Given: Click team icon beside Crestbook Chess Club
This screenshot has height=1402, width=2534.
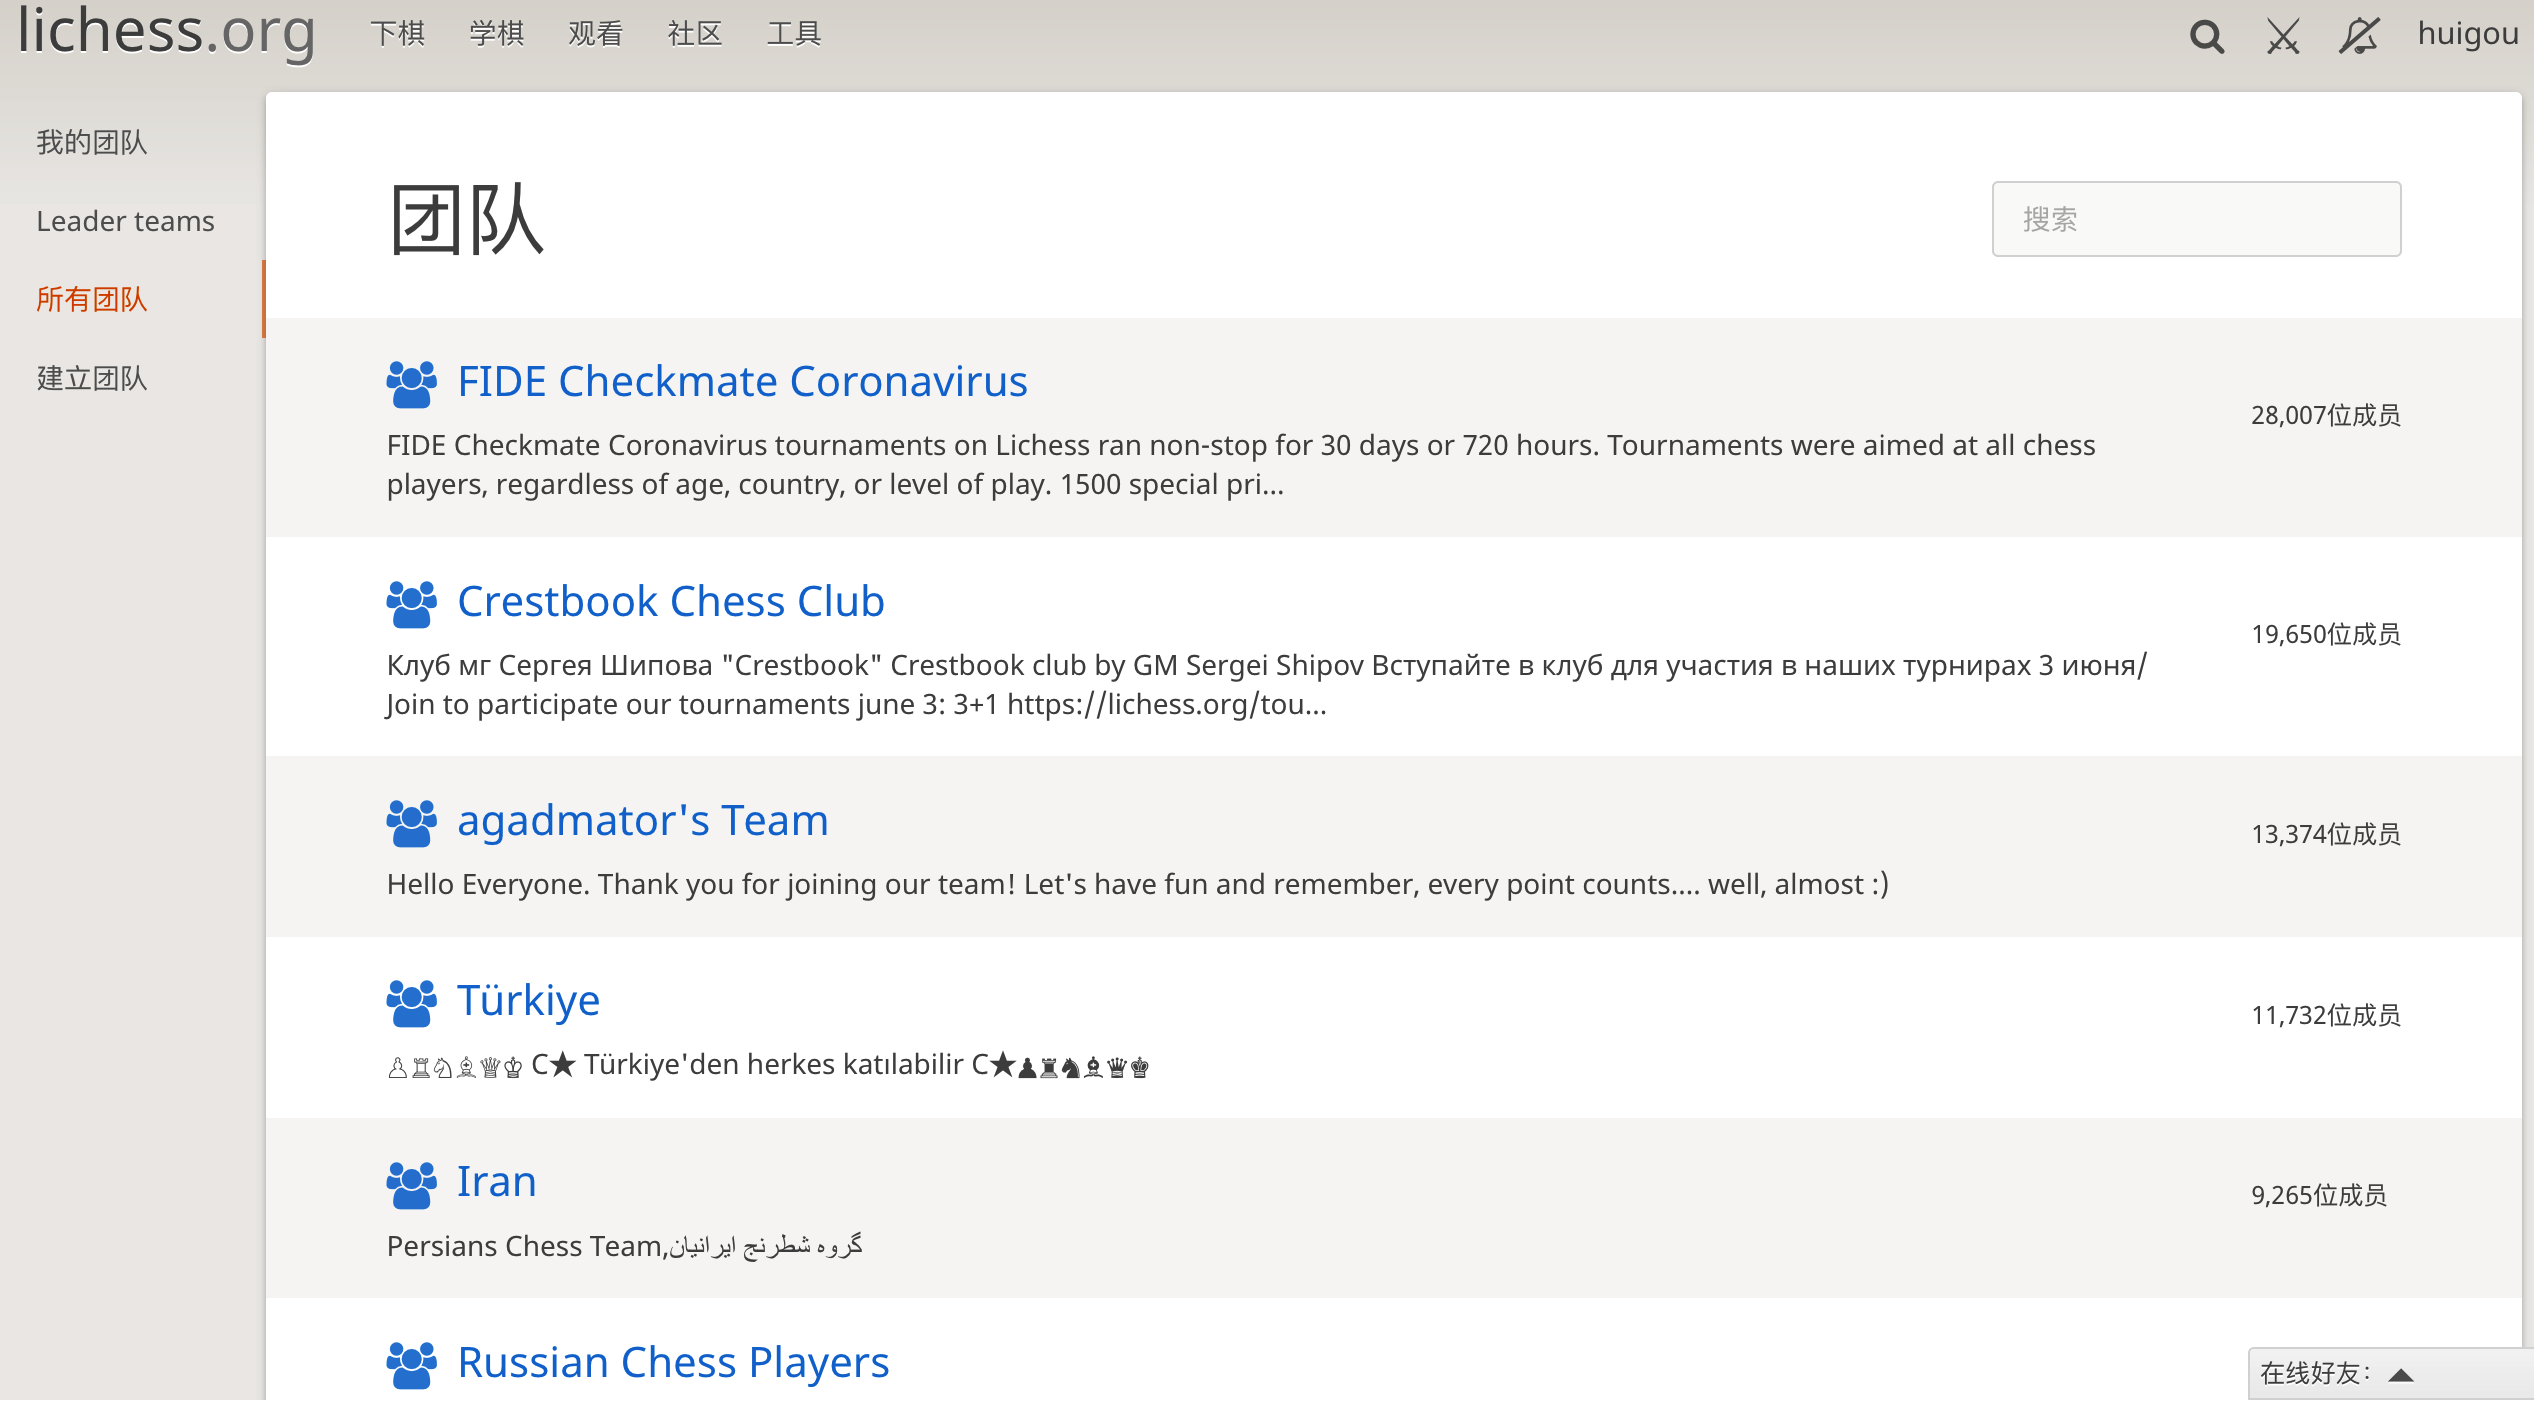Looking at the screenshot, I should pos(411,604).
